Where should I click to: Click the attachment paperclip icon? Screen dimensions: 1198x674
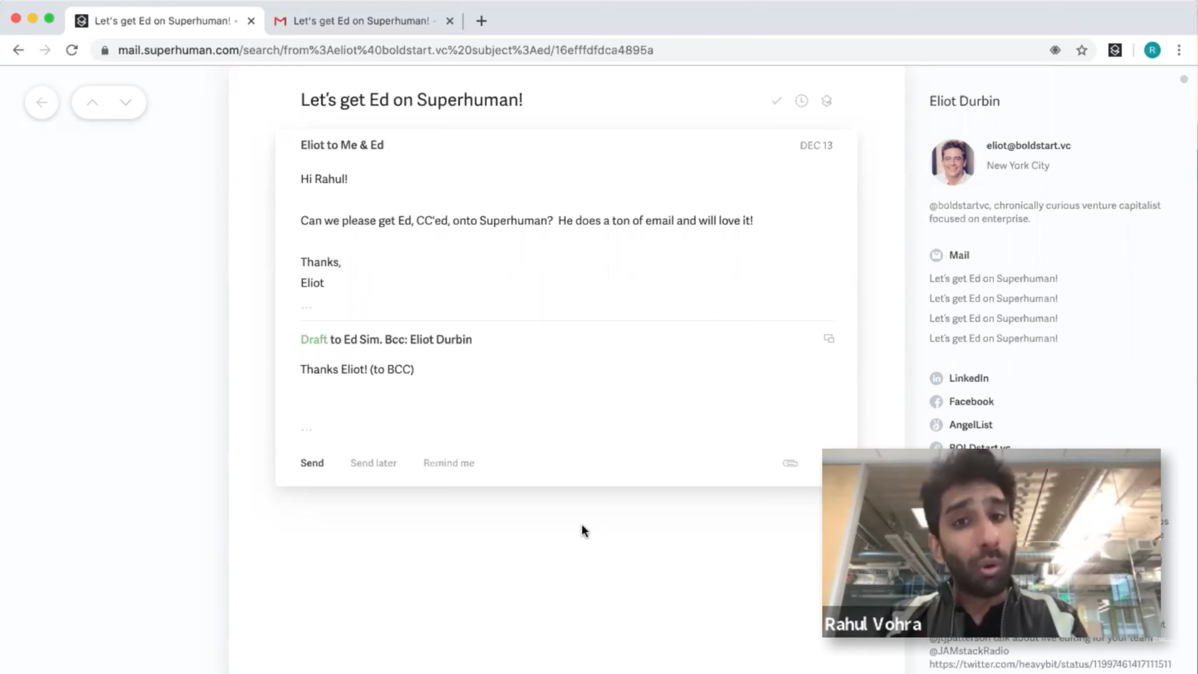click(790, 463)
